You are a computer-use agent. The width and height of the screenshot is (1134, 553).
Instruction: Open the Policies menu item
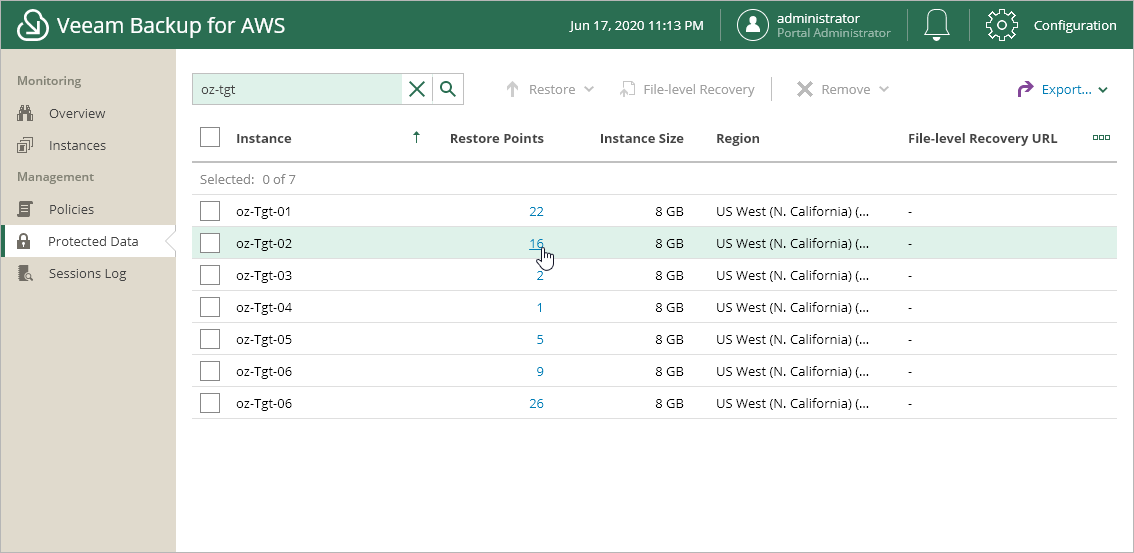71,209
